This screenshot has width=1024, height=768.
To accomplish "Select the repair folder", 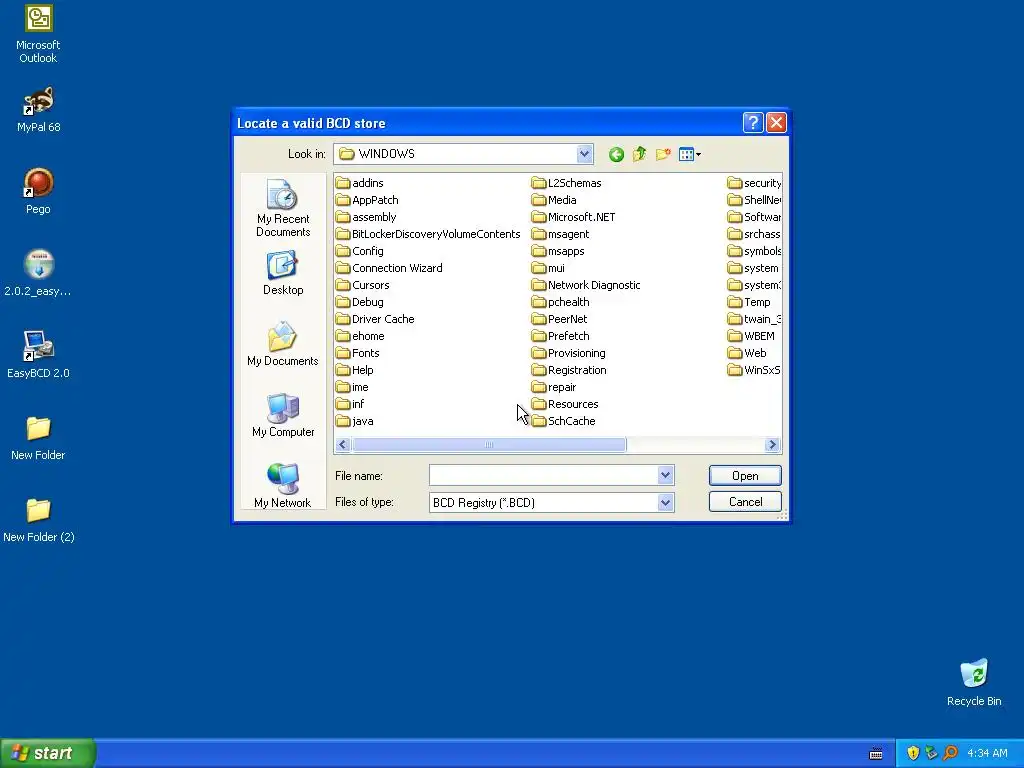I will 554,387.
